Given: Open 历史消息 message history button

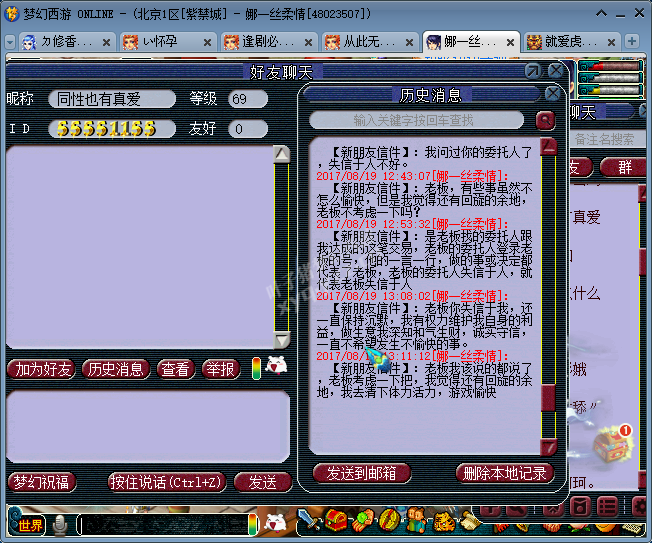Looking at the screenshot, I should click(116, 370).
